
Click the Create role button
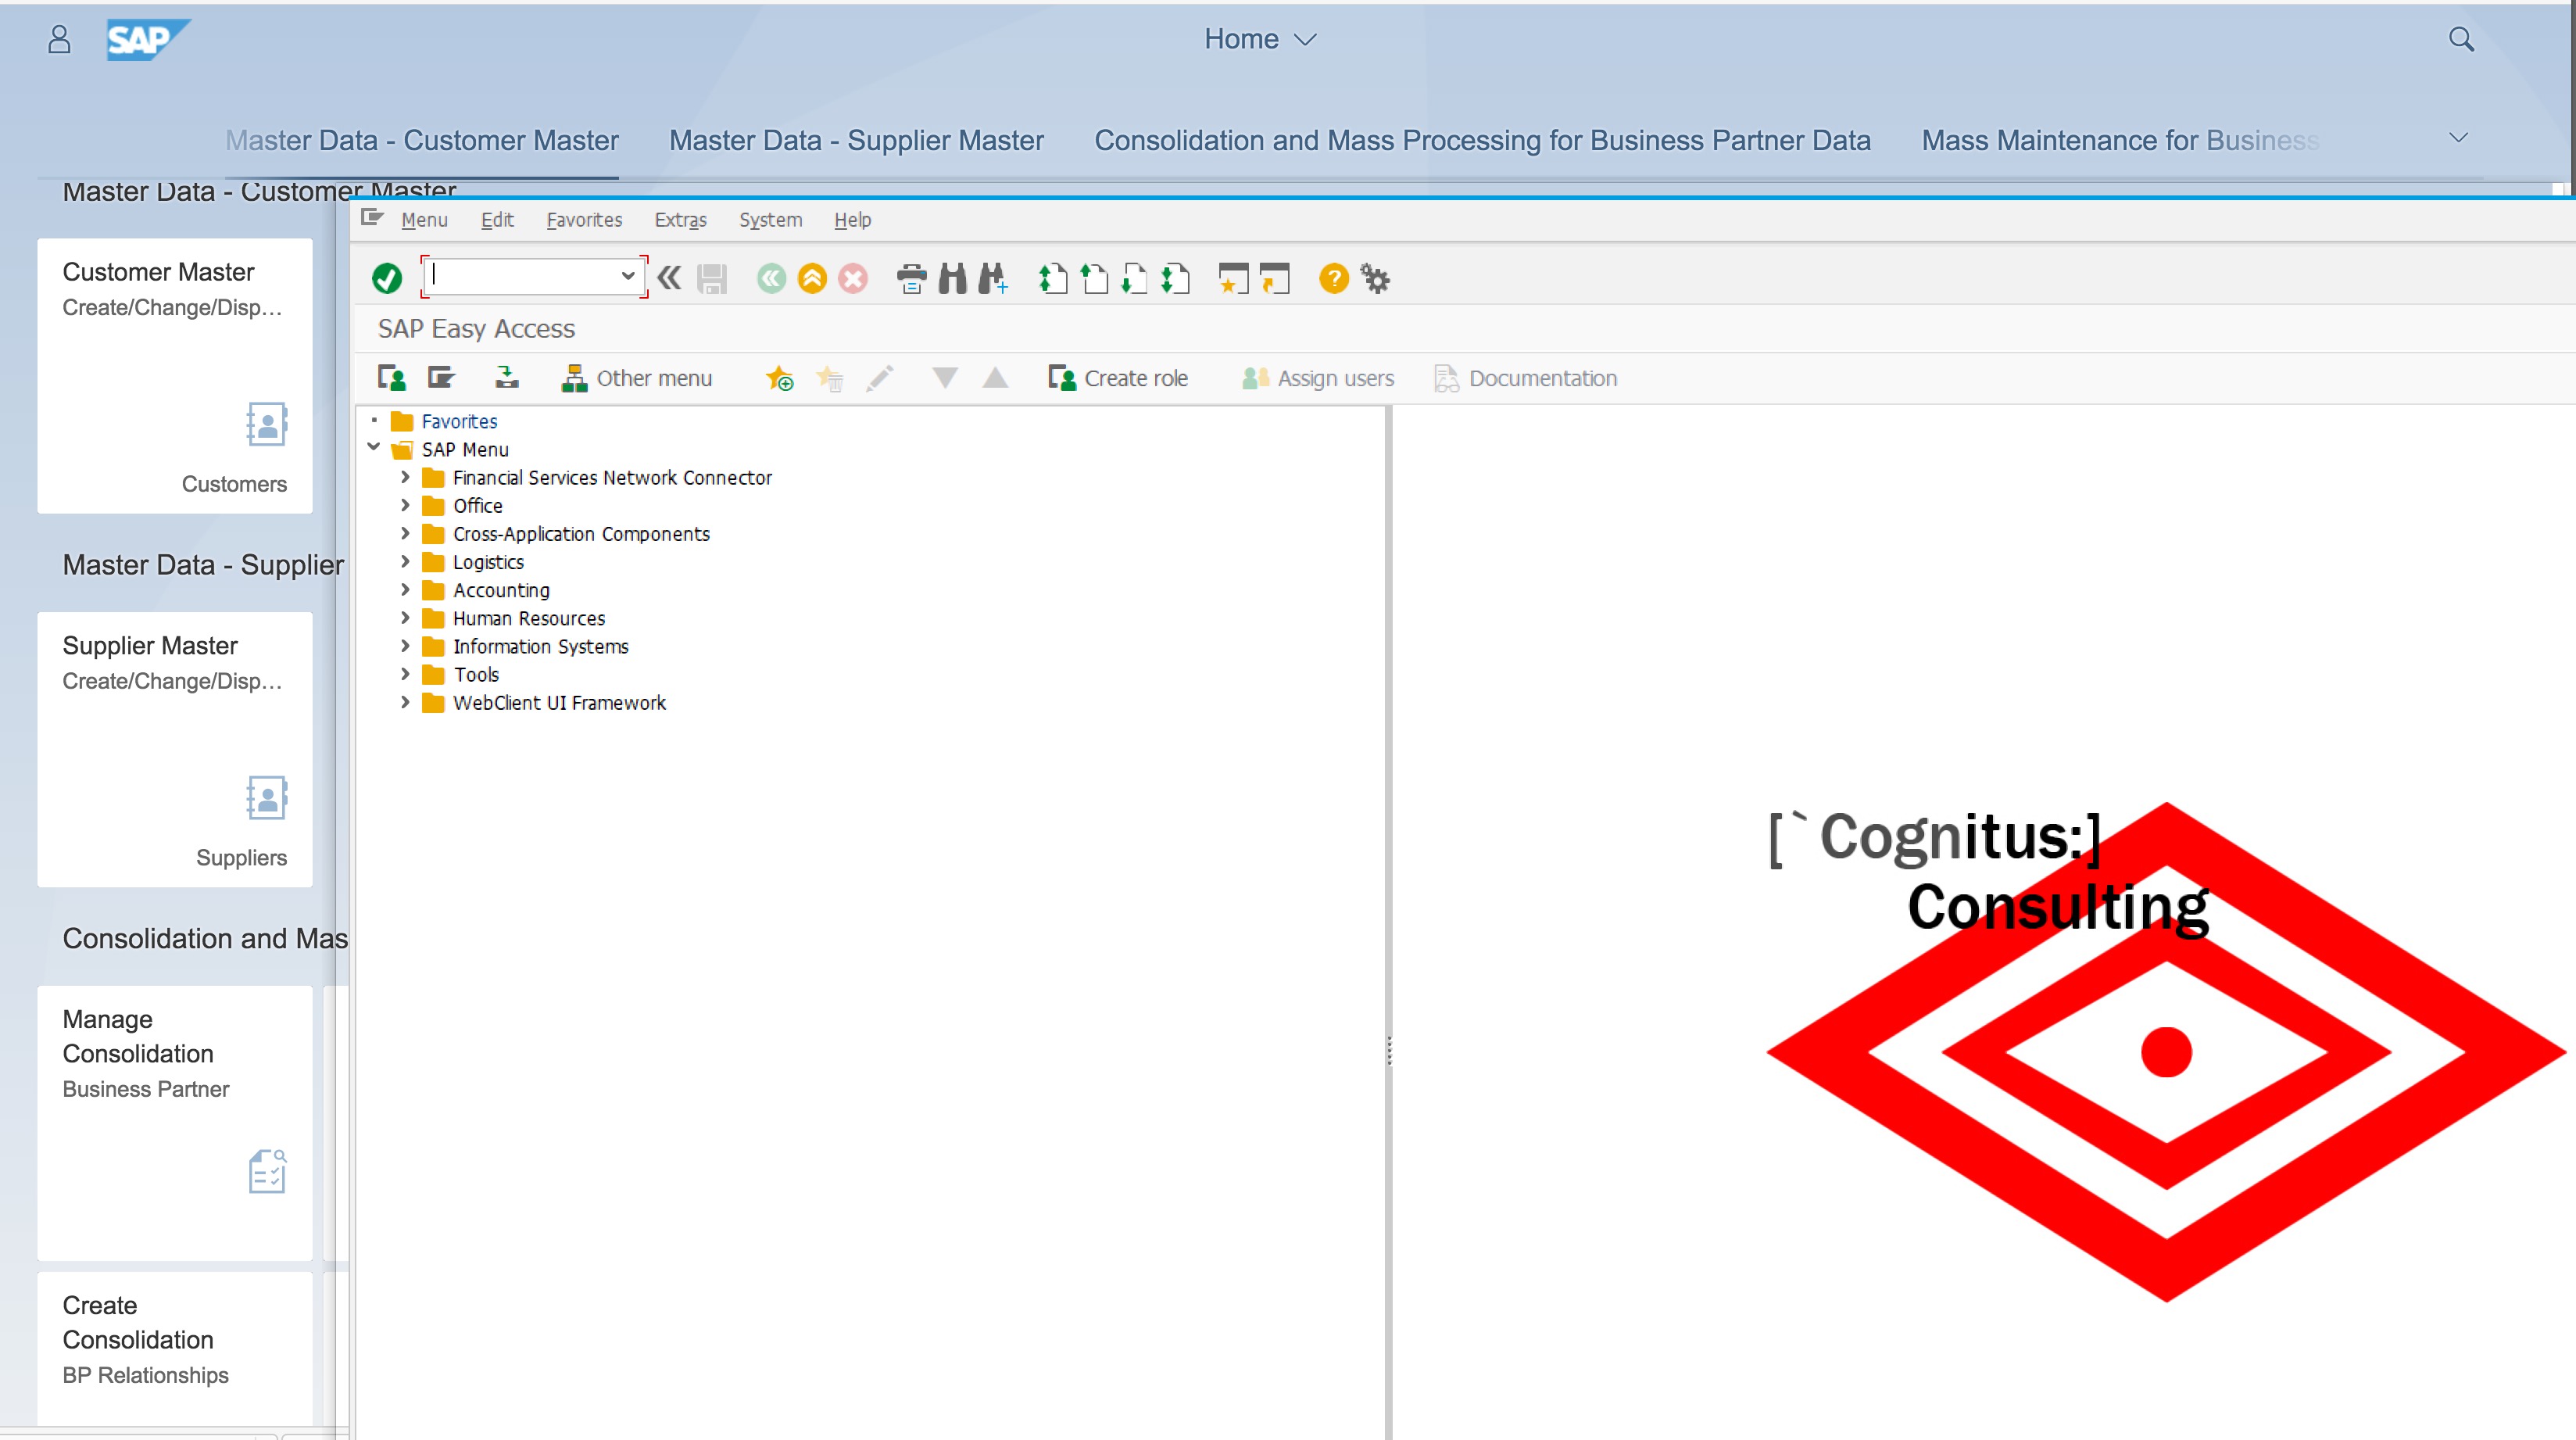click(1118, 378)
